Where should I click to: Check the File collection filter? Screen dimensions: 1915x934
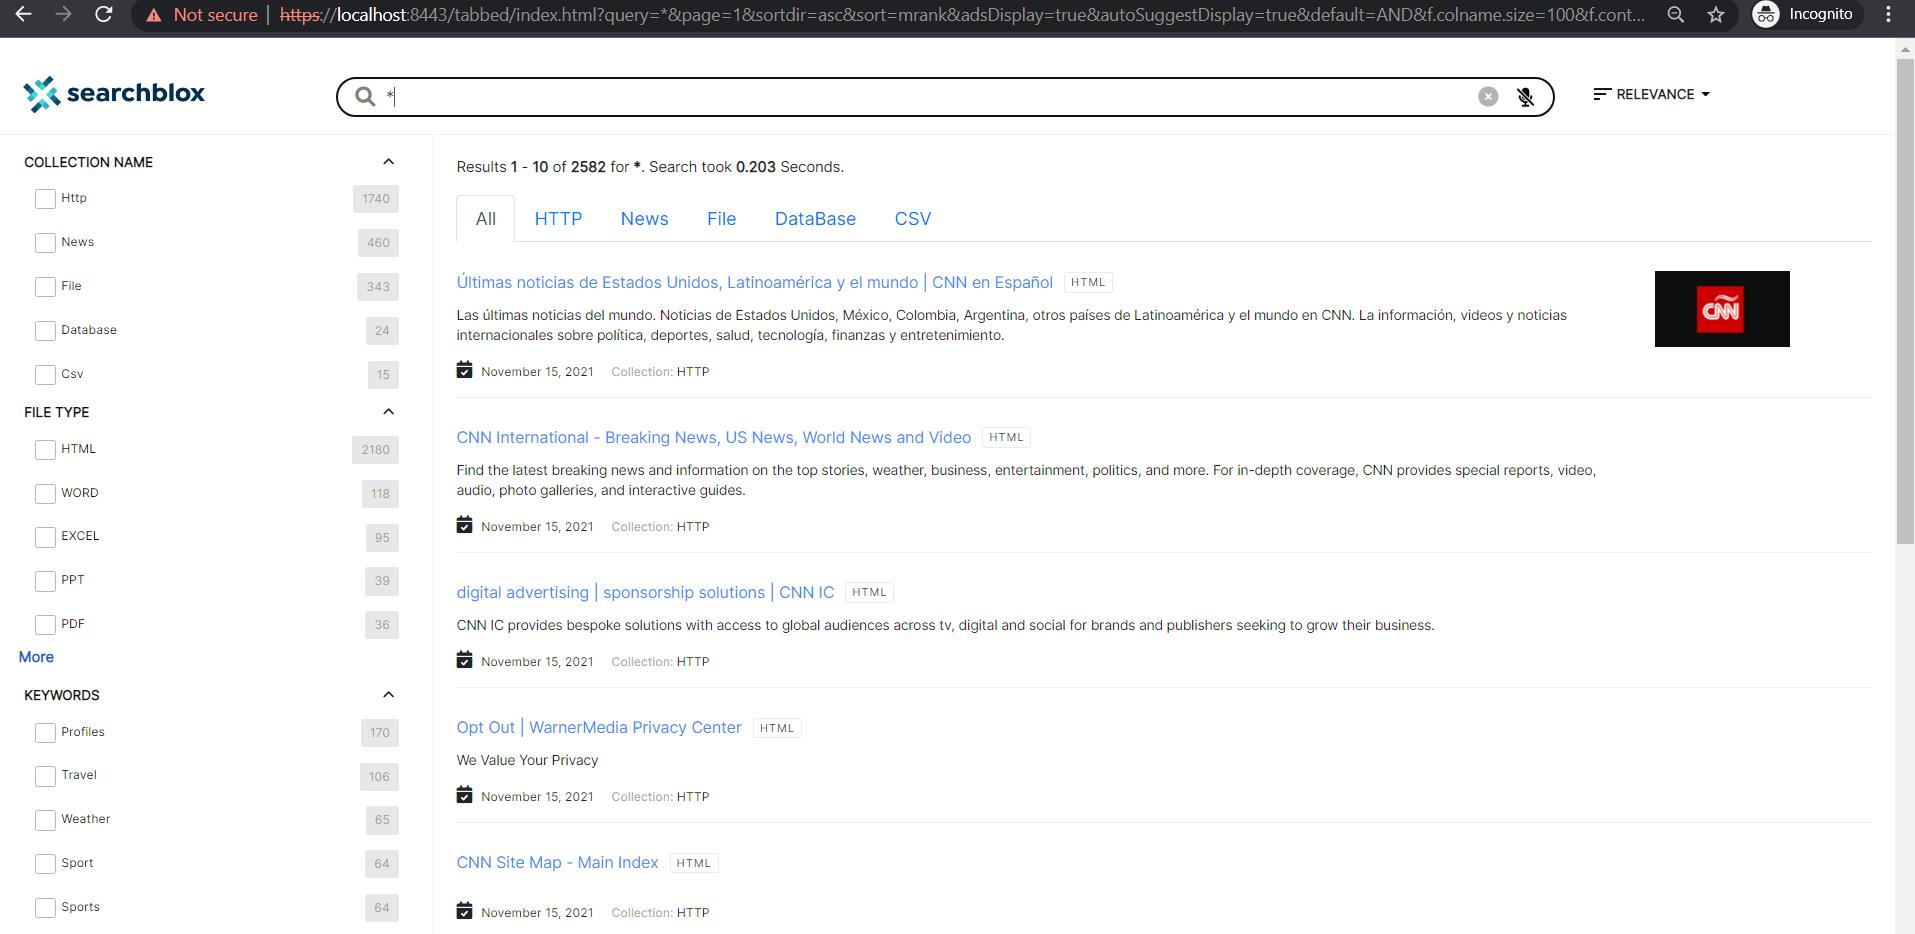pos(45,287)
